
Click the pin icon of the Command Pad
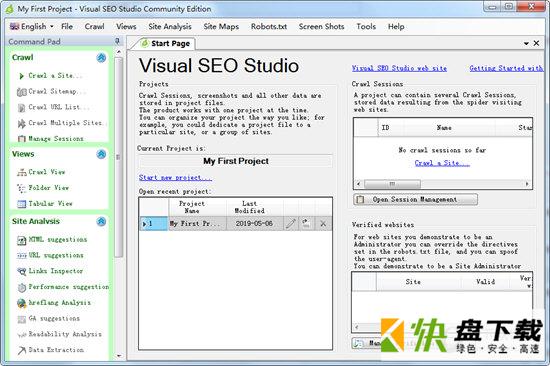117,41
